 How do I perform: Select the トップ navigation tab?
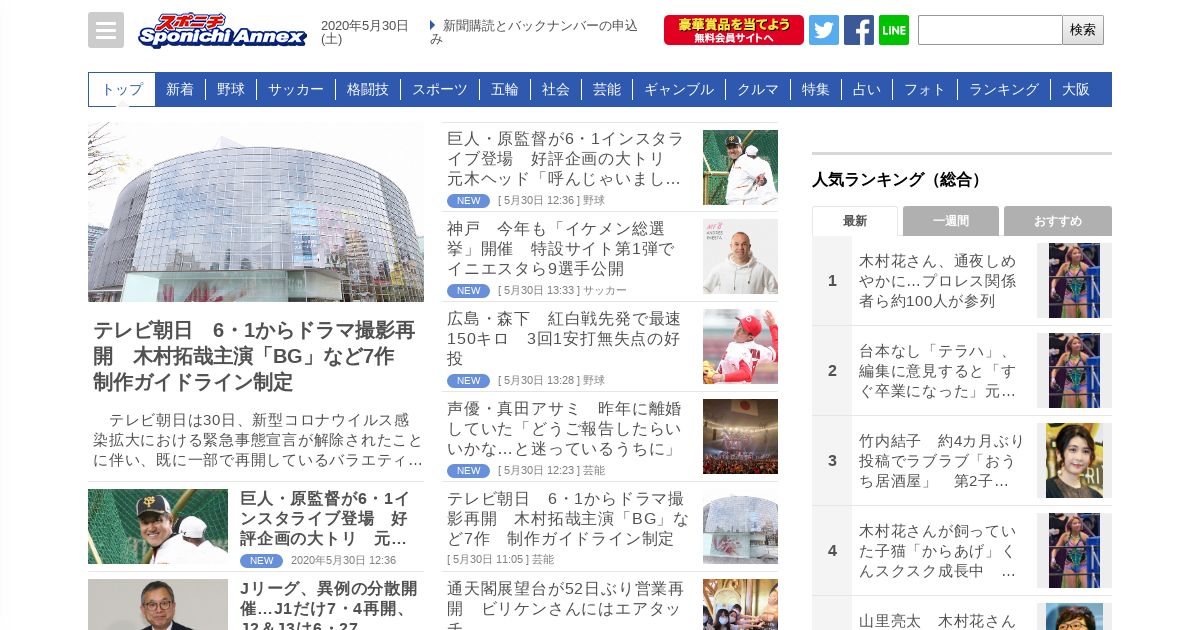click(x=122, y=89)
